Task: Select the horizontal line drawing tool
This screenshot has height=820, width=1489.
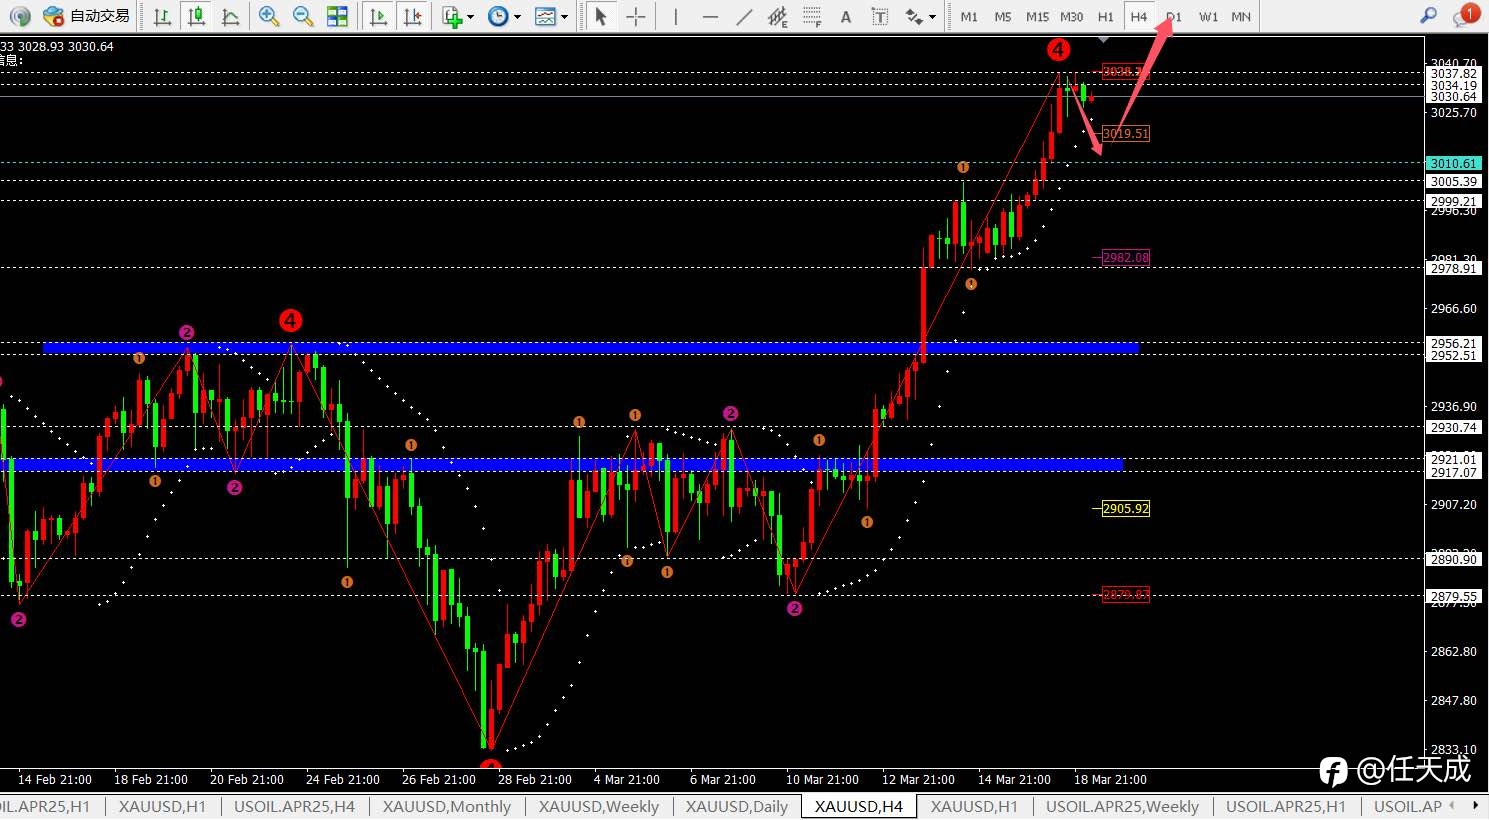Action: coord(710,16)
